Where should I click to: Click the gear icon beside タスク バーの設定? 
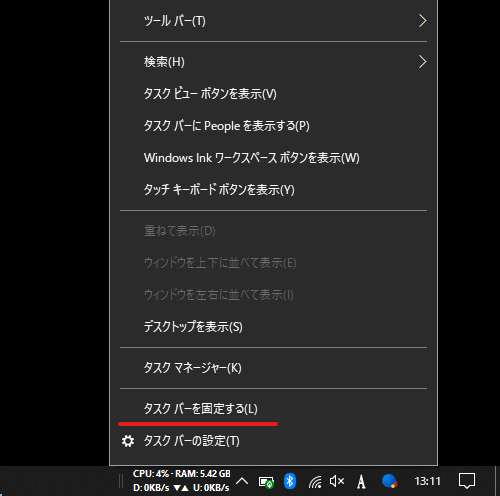[128, 441]
